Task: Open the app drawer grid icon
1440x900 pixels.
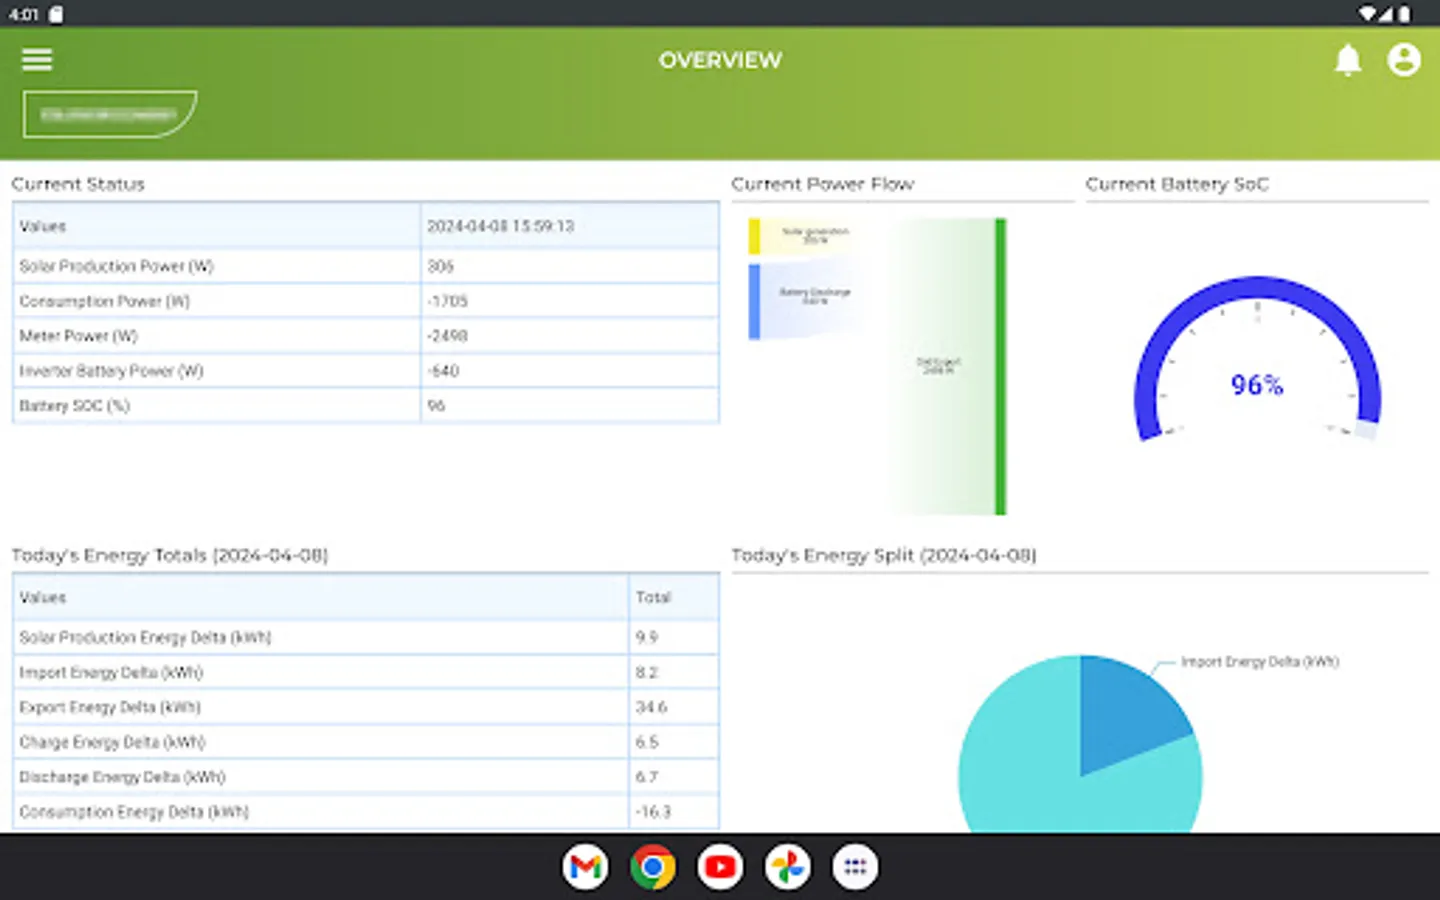Action: (x=855, y=866)
